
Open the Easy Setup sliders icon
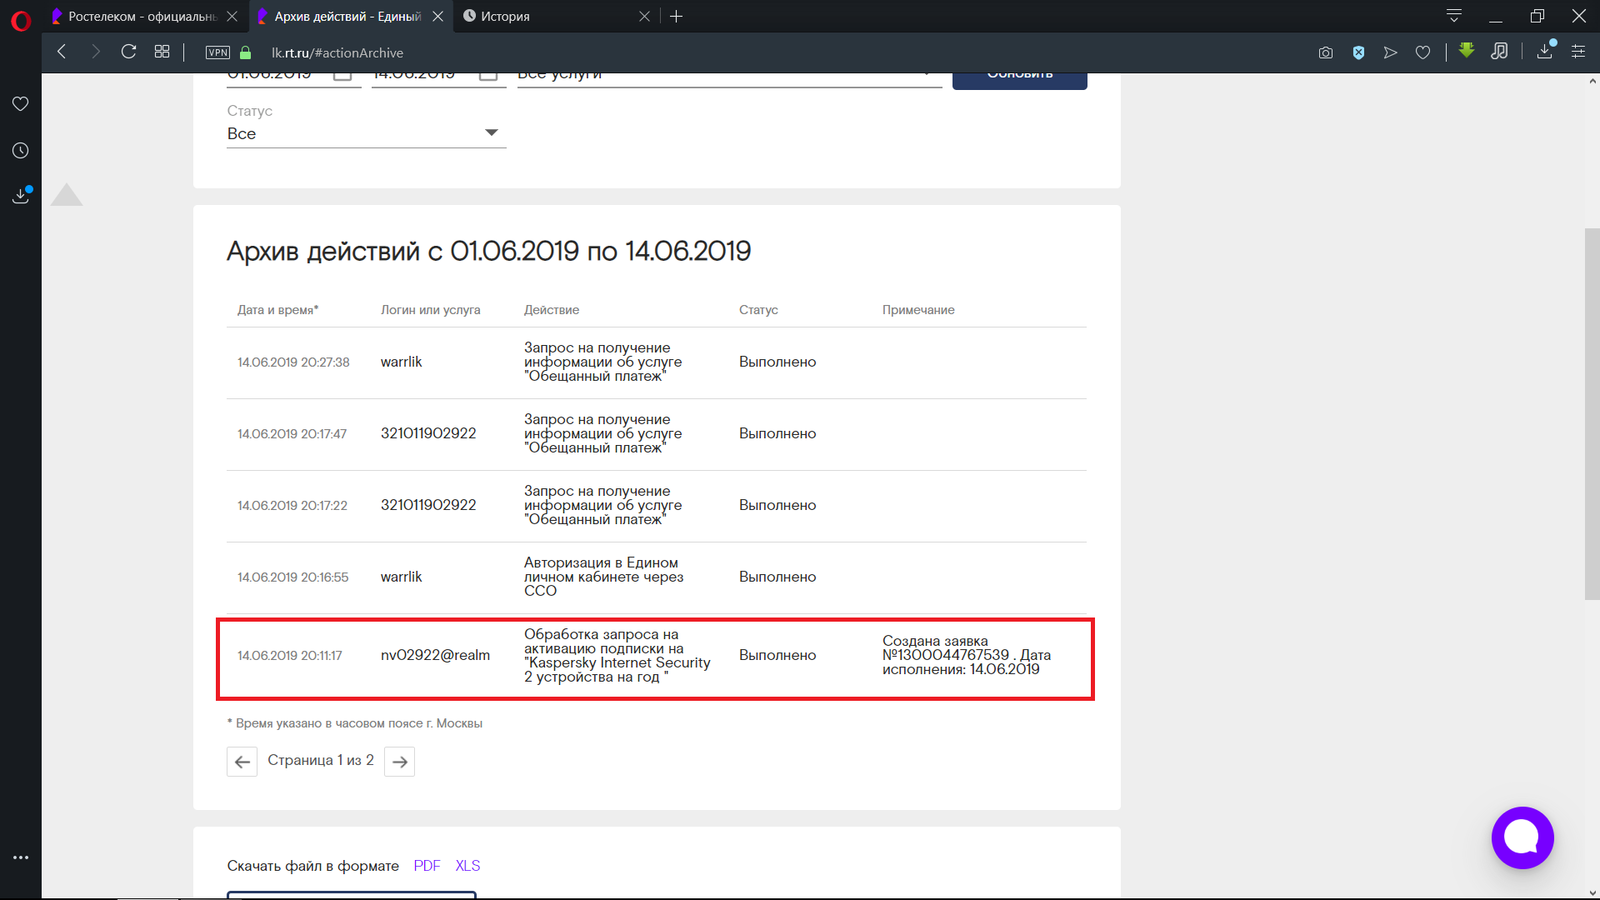point(1578,52)
